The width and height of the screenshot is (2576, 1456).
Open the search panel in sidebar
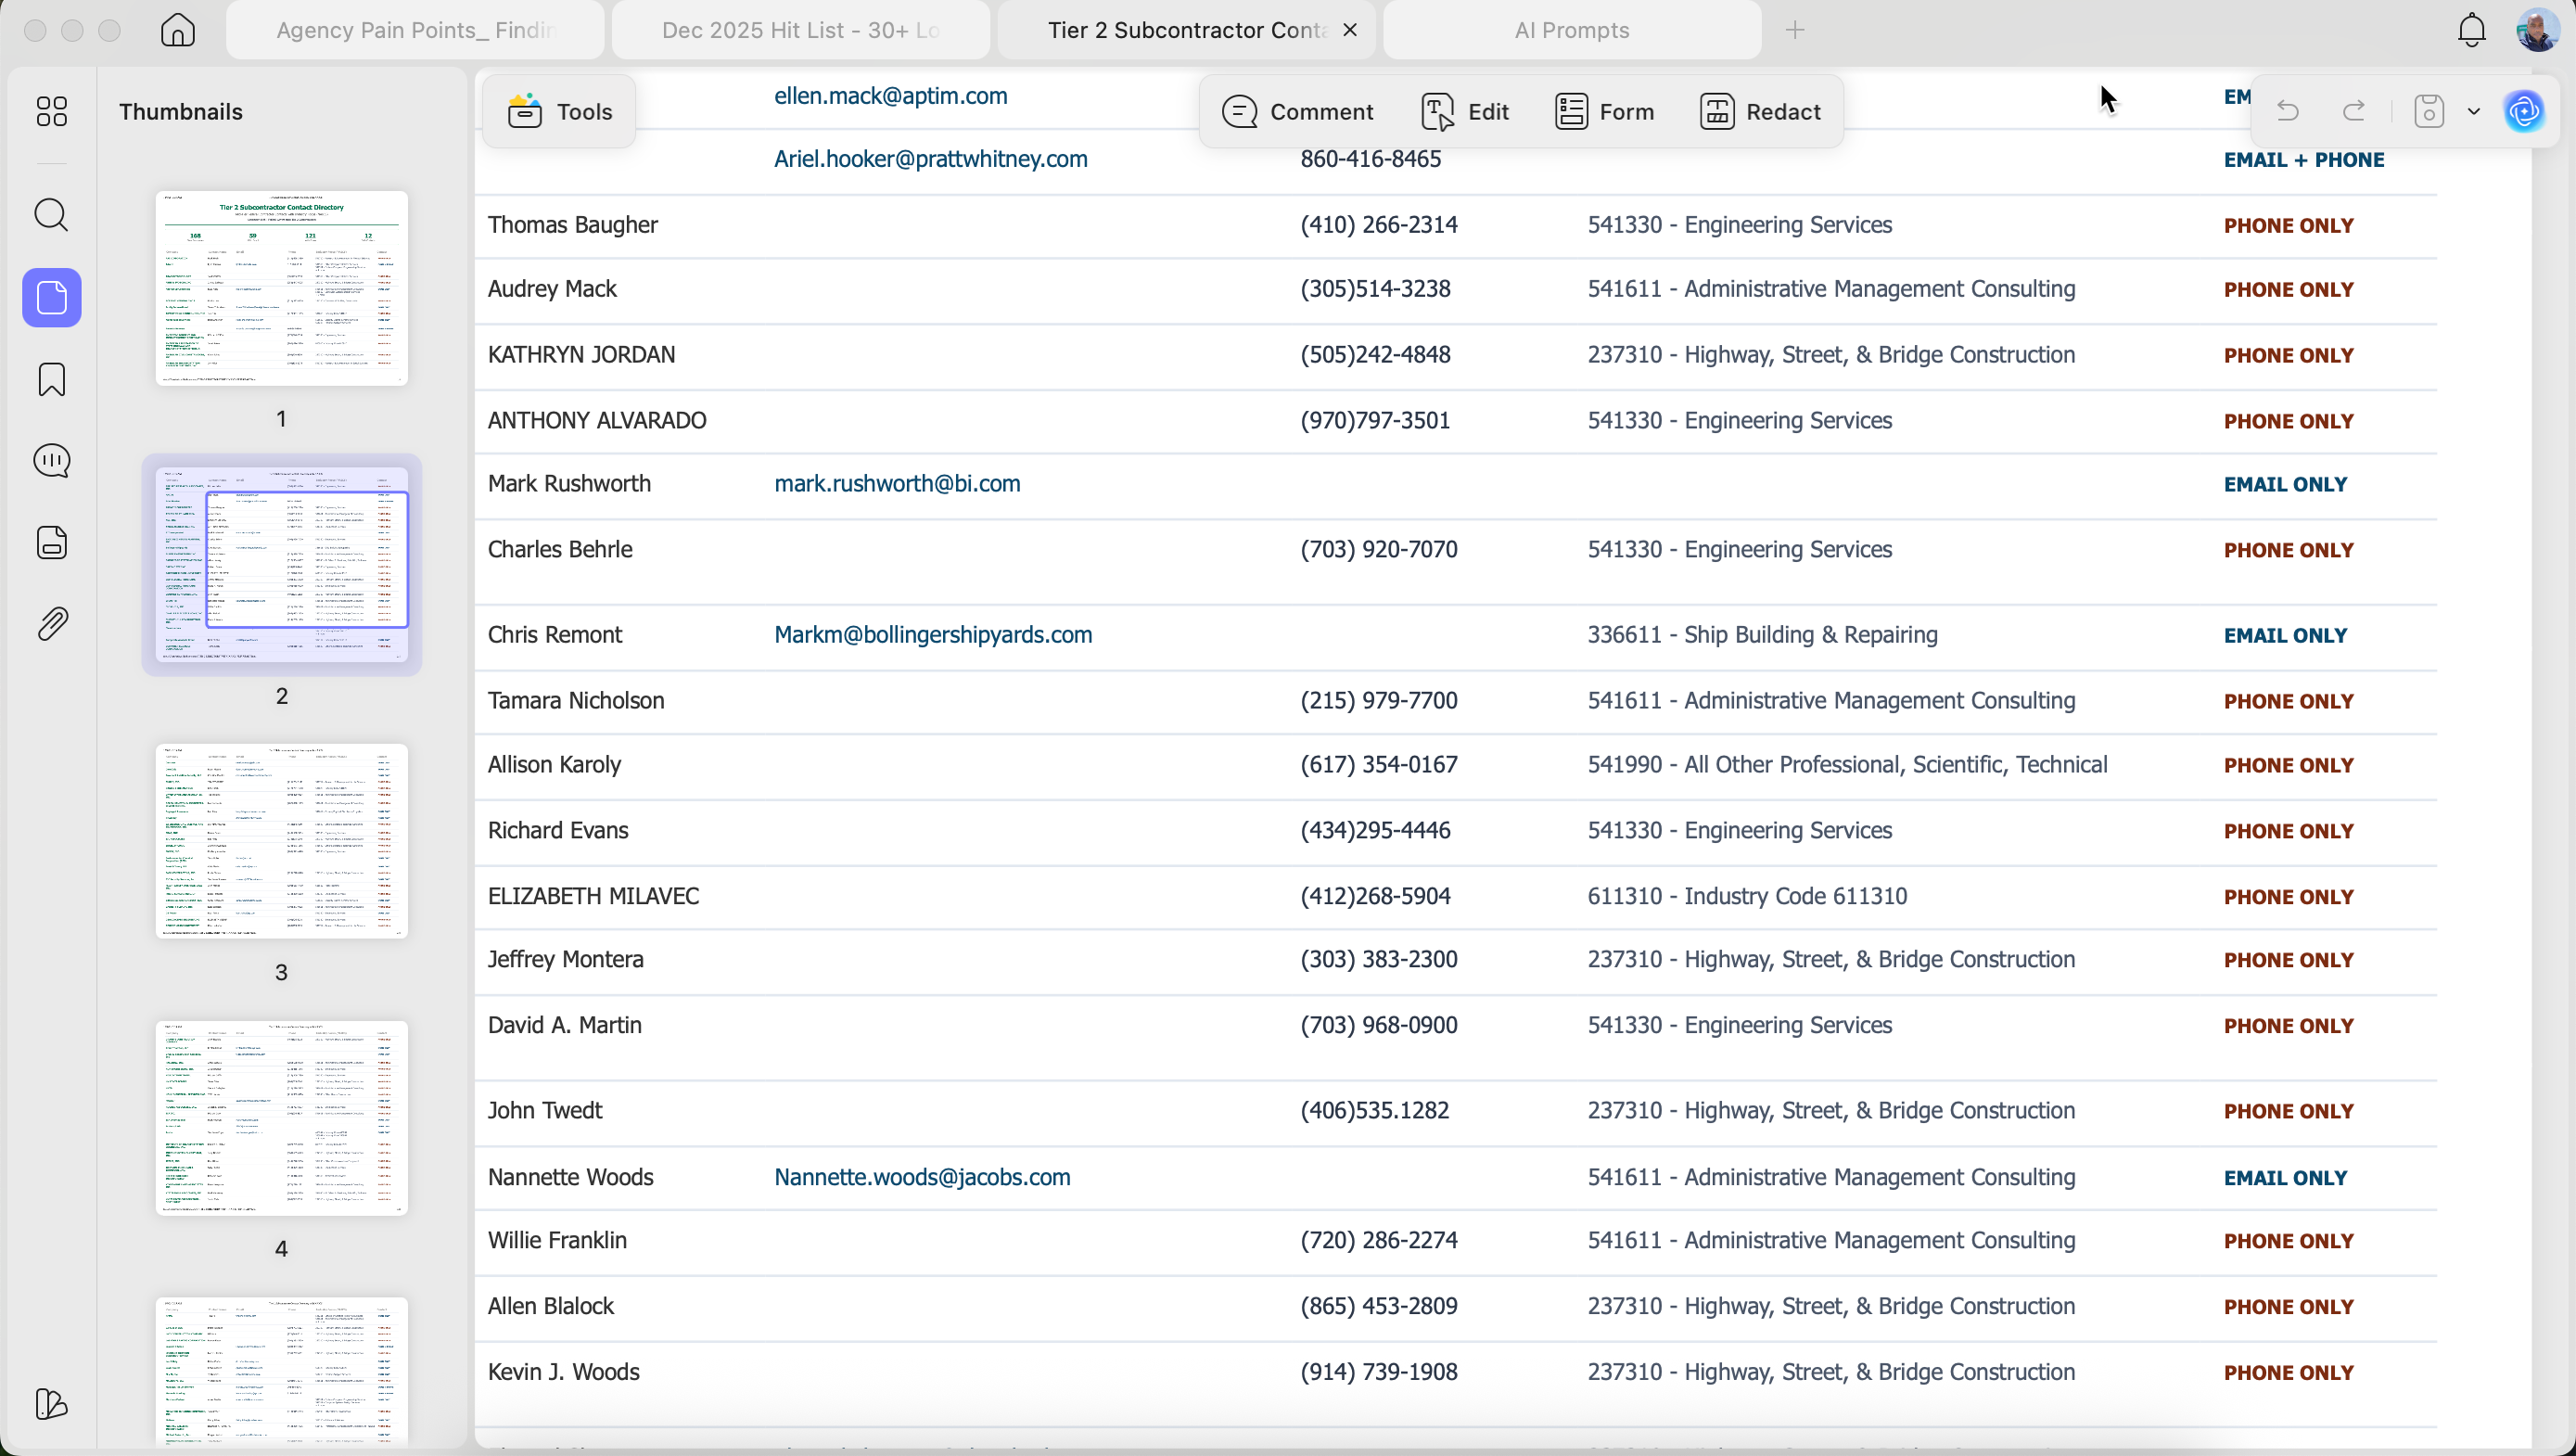pyautogui.click(x=51, y=215)
